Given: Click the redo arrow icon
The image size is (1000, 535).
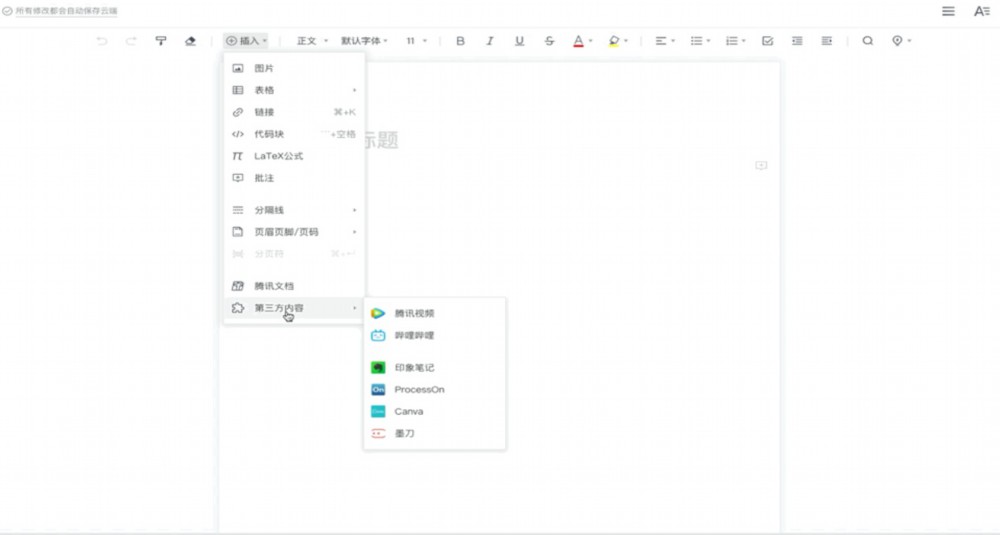Looking at the screenshot, I should tap(131, 41).
